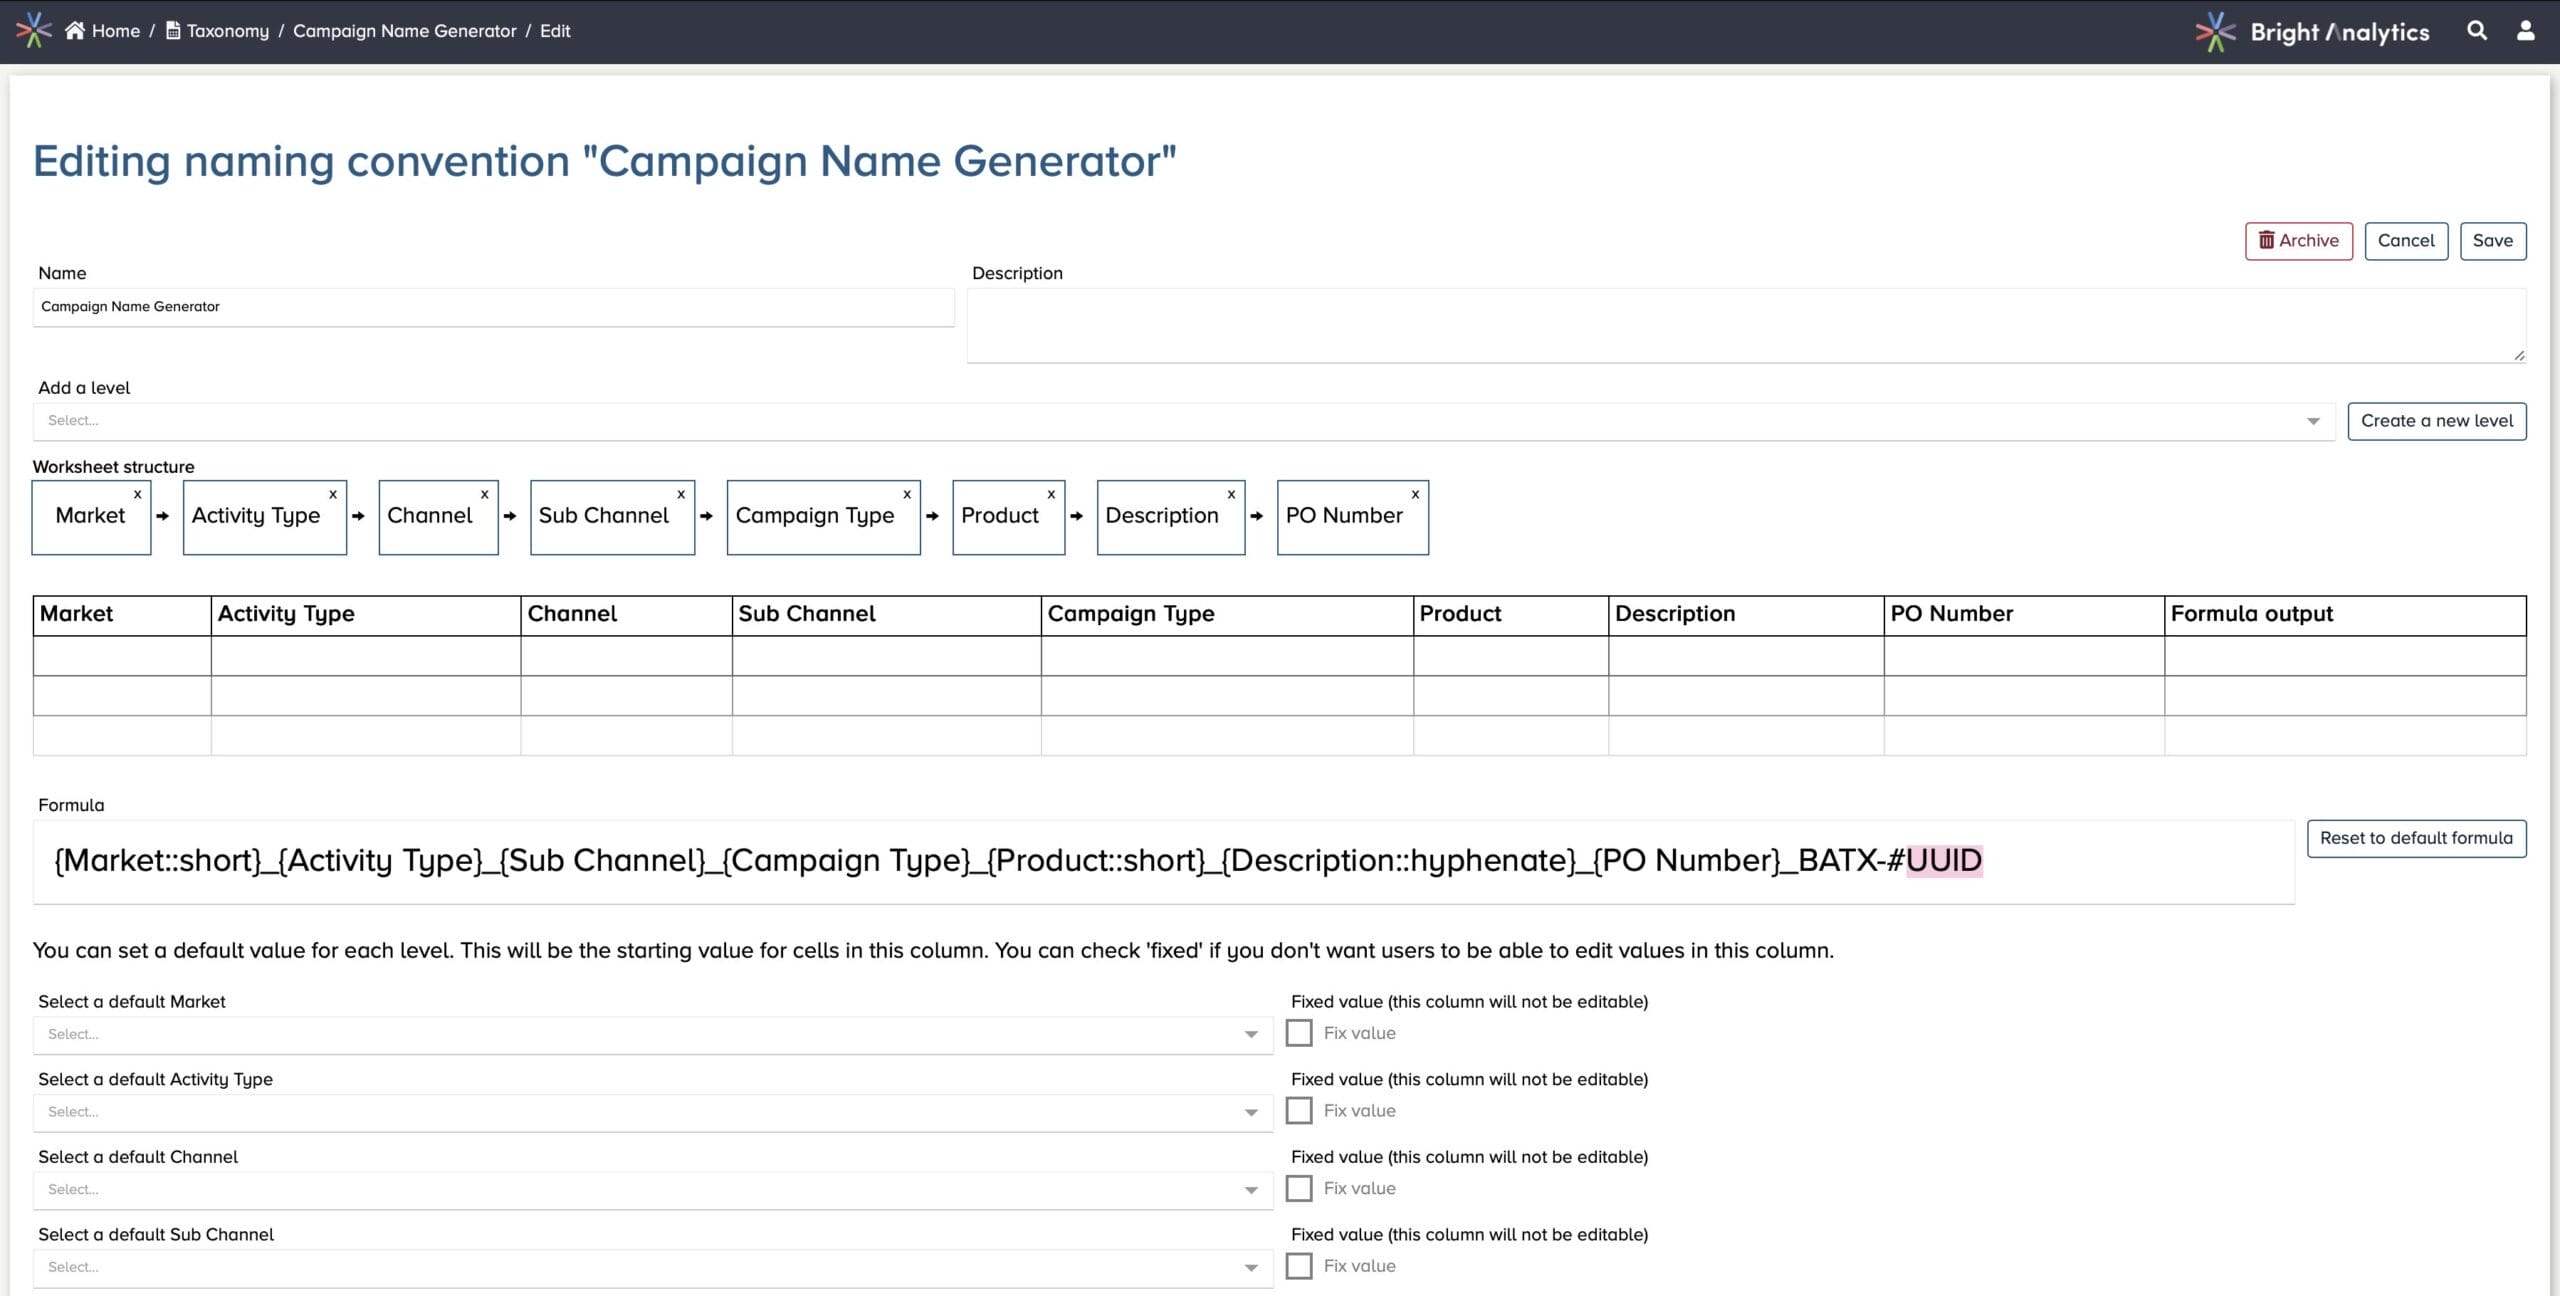This screenshot has width=2560, height=1296.
Task: Click the Create a new level button
Action: 2436,421
